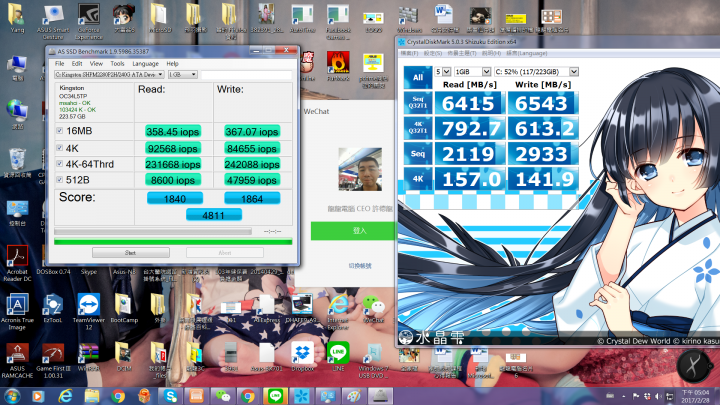720x405 pixels.
Task: Click the green login button in WeChat
Action: click(353, 231)
